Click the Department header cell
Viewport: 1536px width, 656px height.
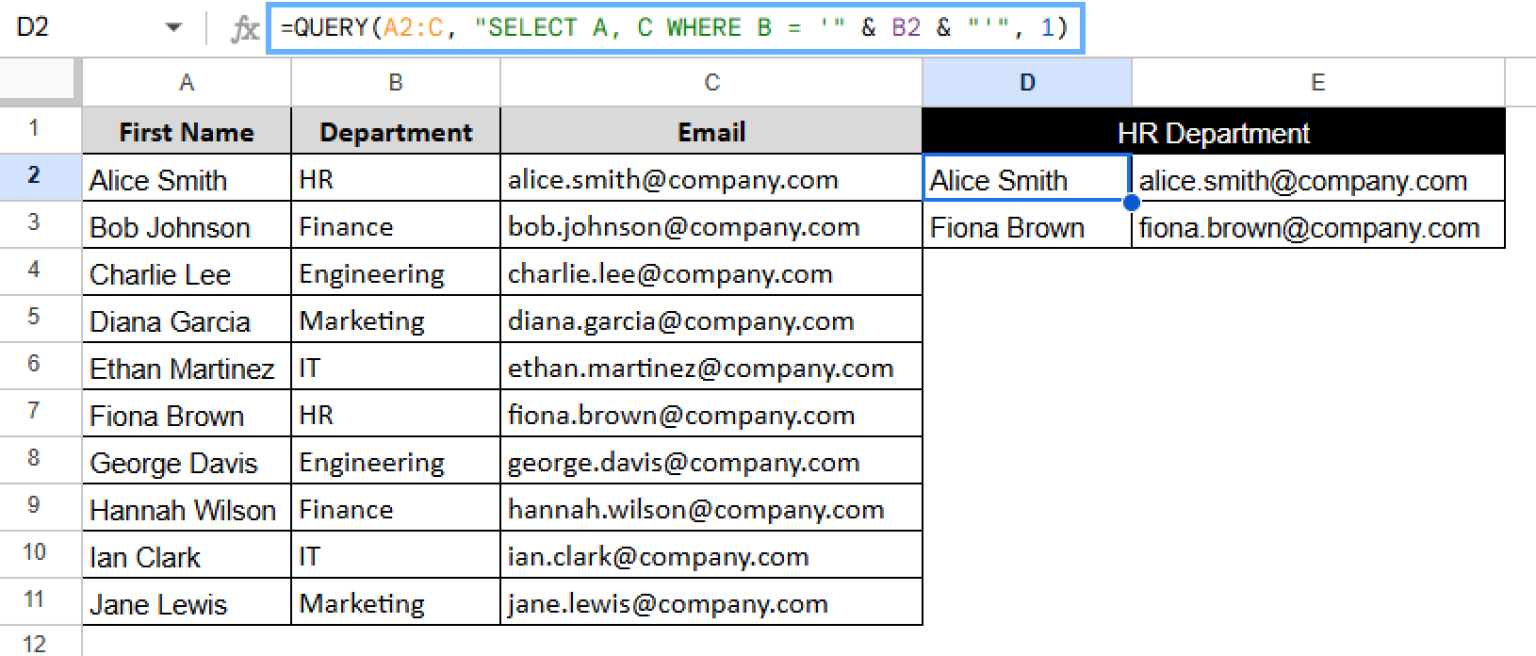click(395, 132)
